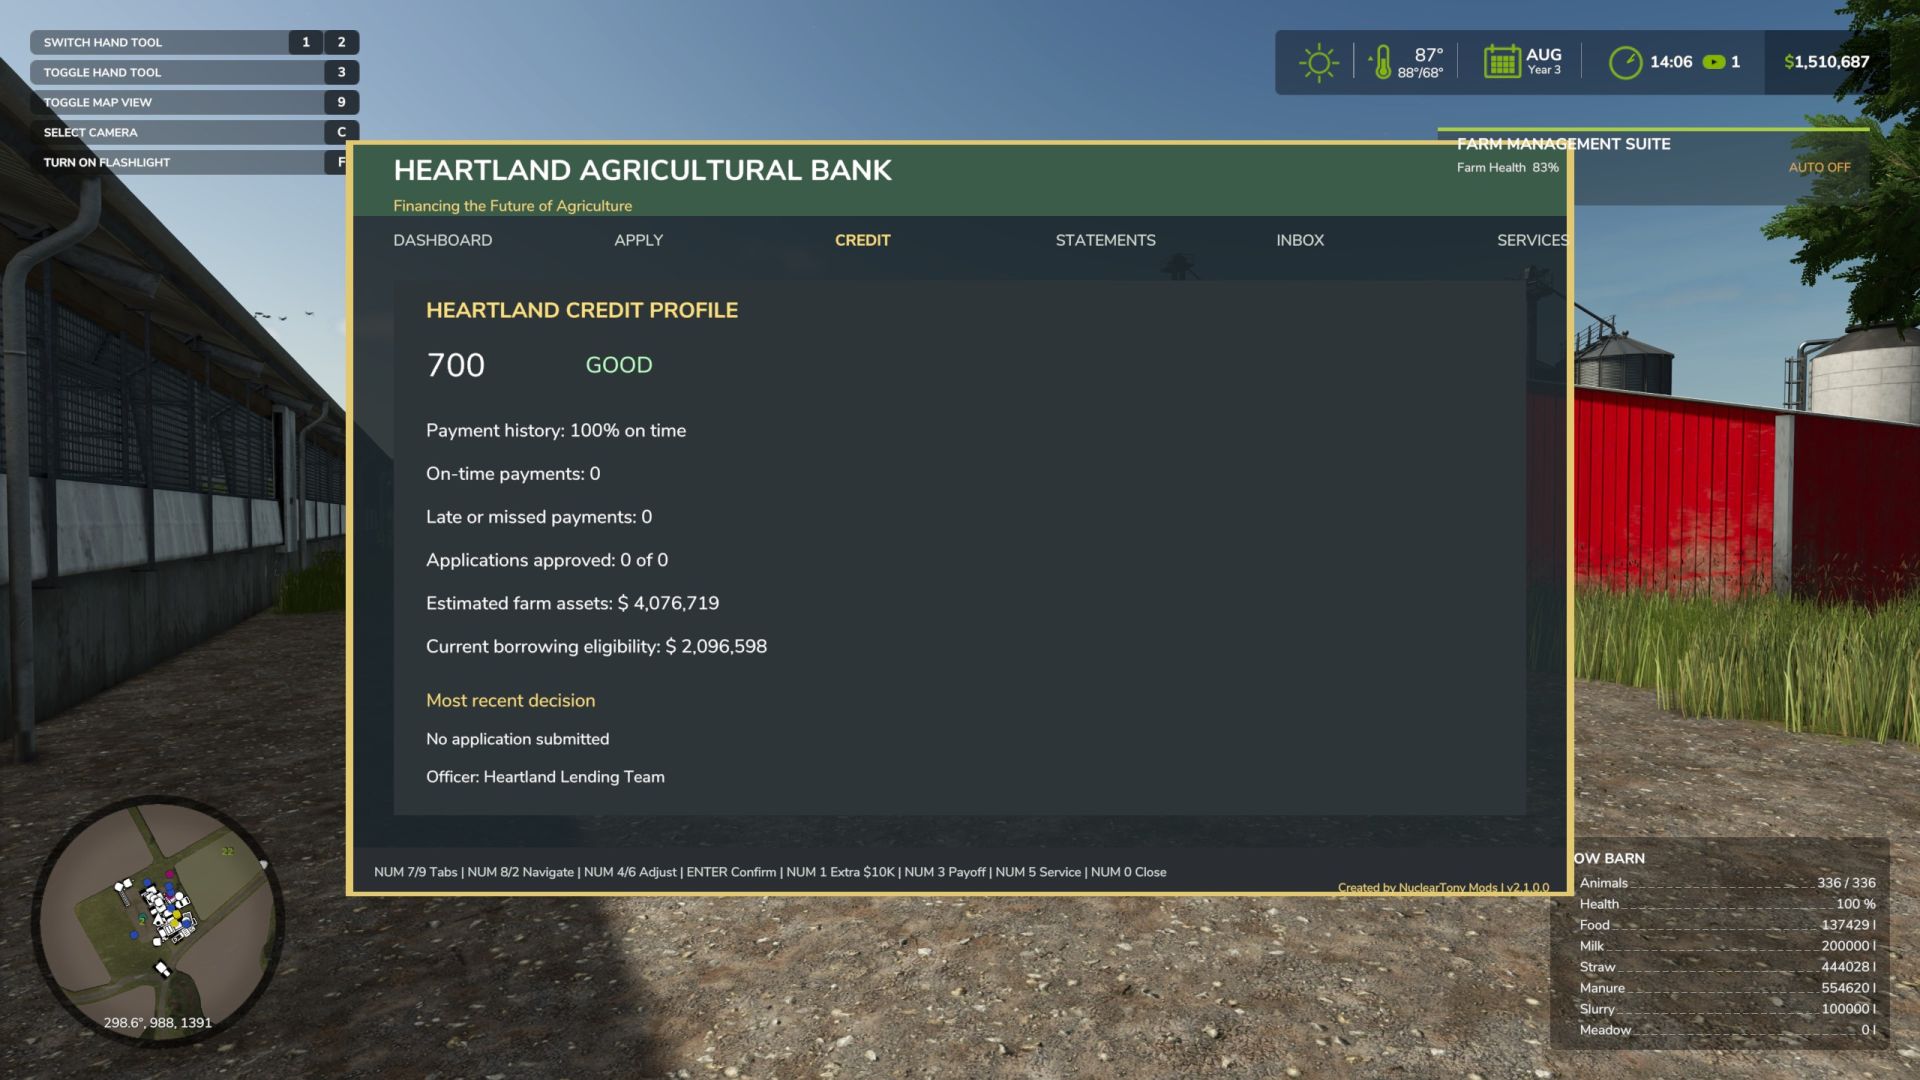Click the 'Financing the Future of Agriculture' tagline
Viewport: 1920px width, 1080px height.
tap(512, 206)
